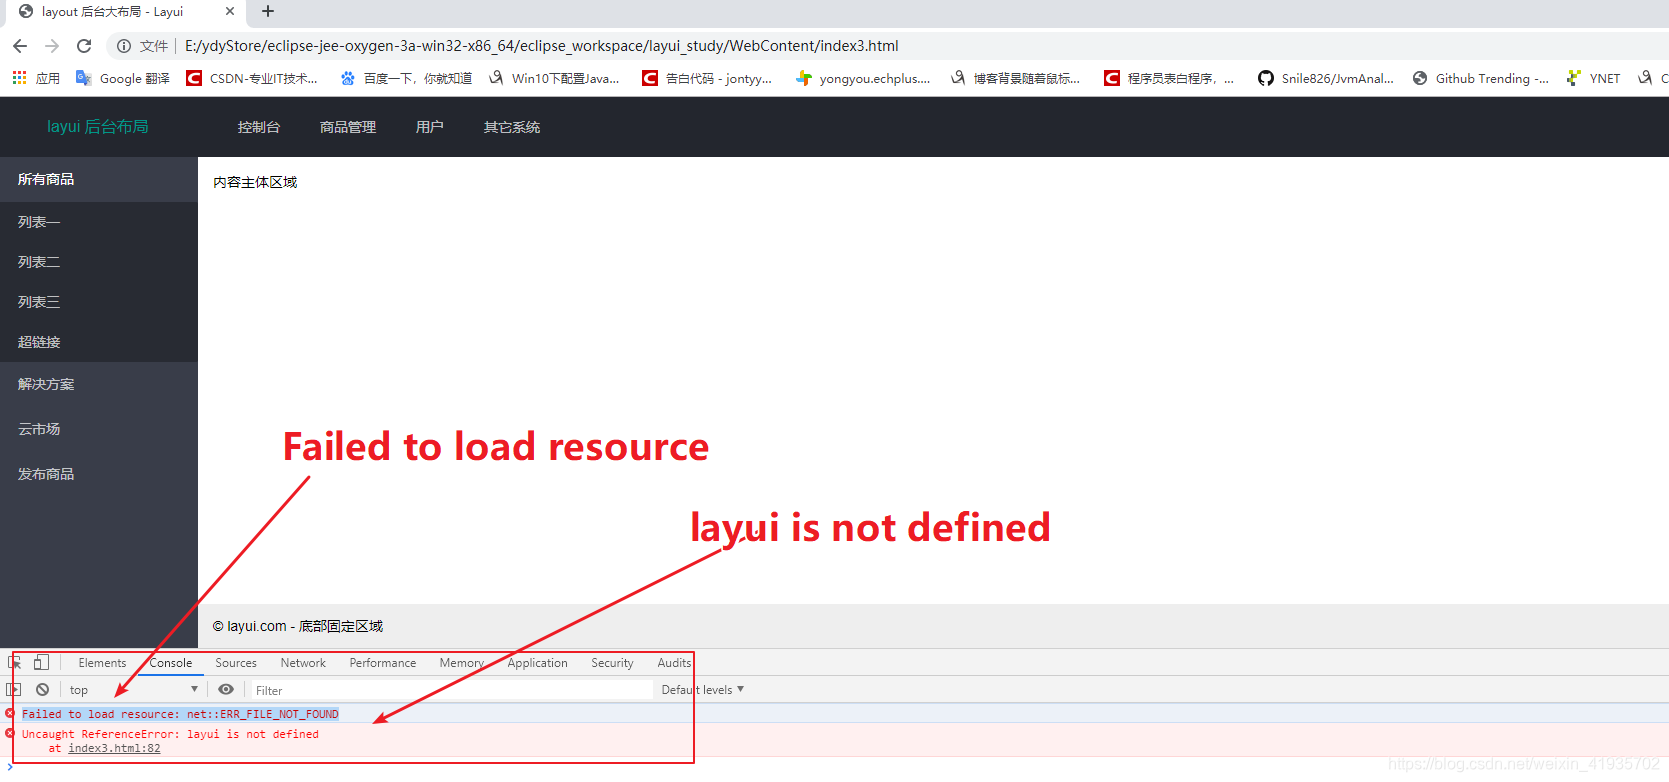Expand the 解决方案 sidebar group
Viewport: 1669px width, 782px height.
click(99, 384)
